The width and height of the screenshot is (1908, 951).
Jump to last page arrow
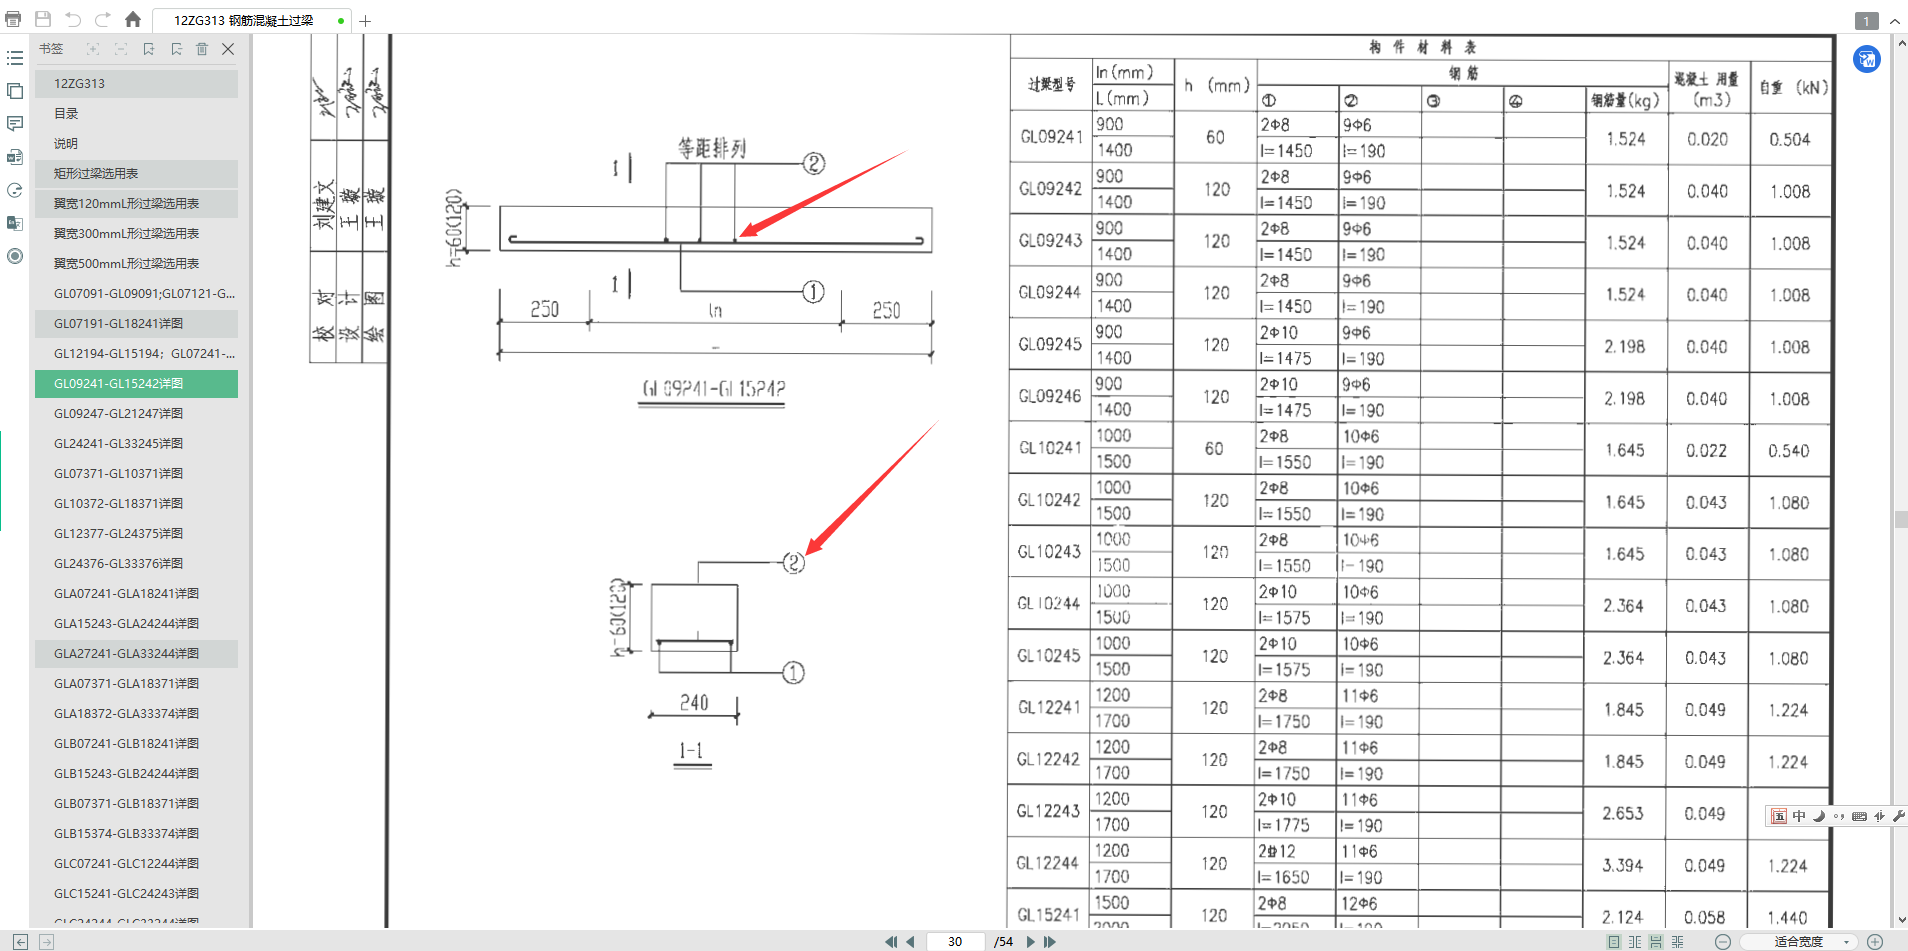tap(1049, 941)
